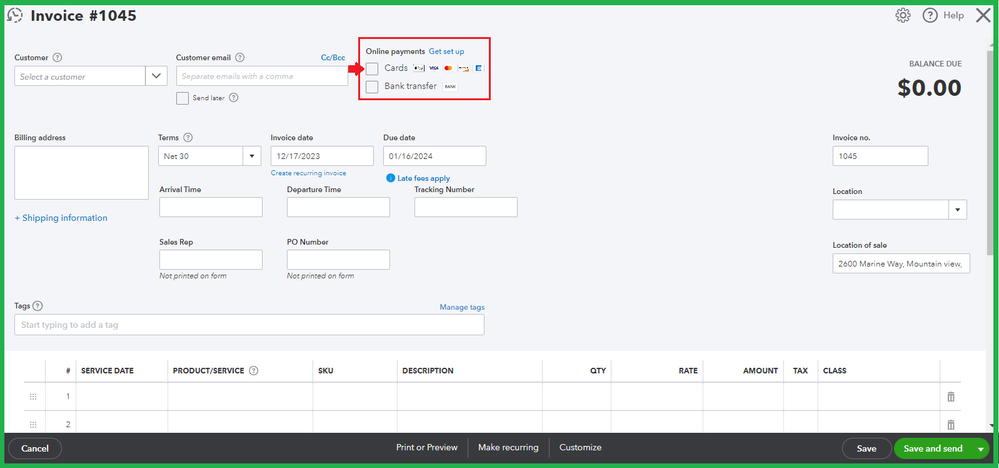Image resolution: width=999 pixels, height=468 pixels.
Task: Click the help icon next to Customer
Action: (x=57, y=57)
